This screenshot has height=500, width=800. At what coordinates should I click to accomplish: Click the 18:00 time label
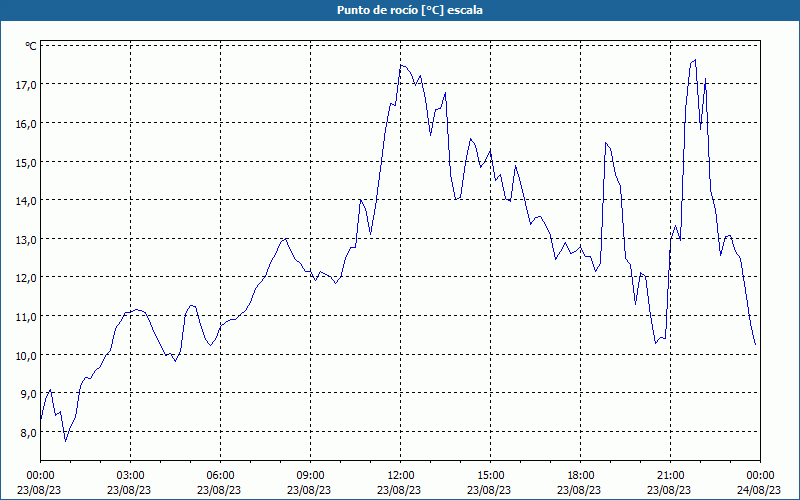(x=581, y=476)
